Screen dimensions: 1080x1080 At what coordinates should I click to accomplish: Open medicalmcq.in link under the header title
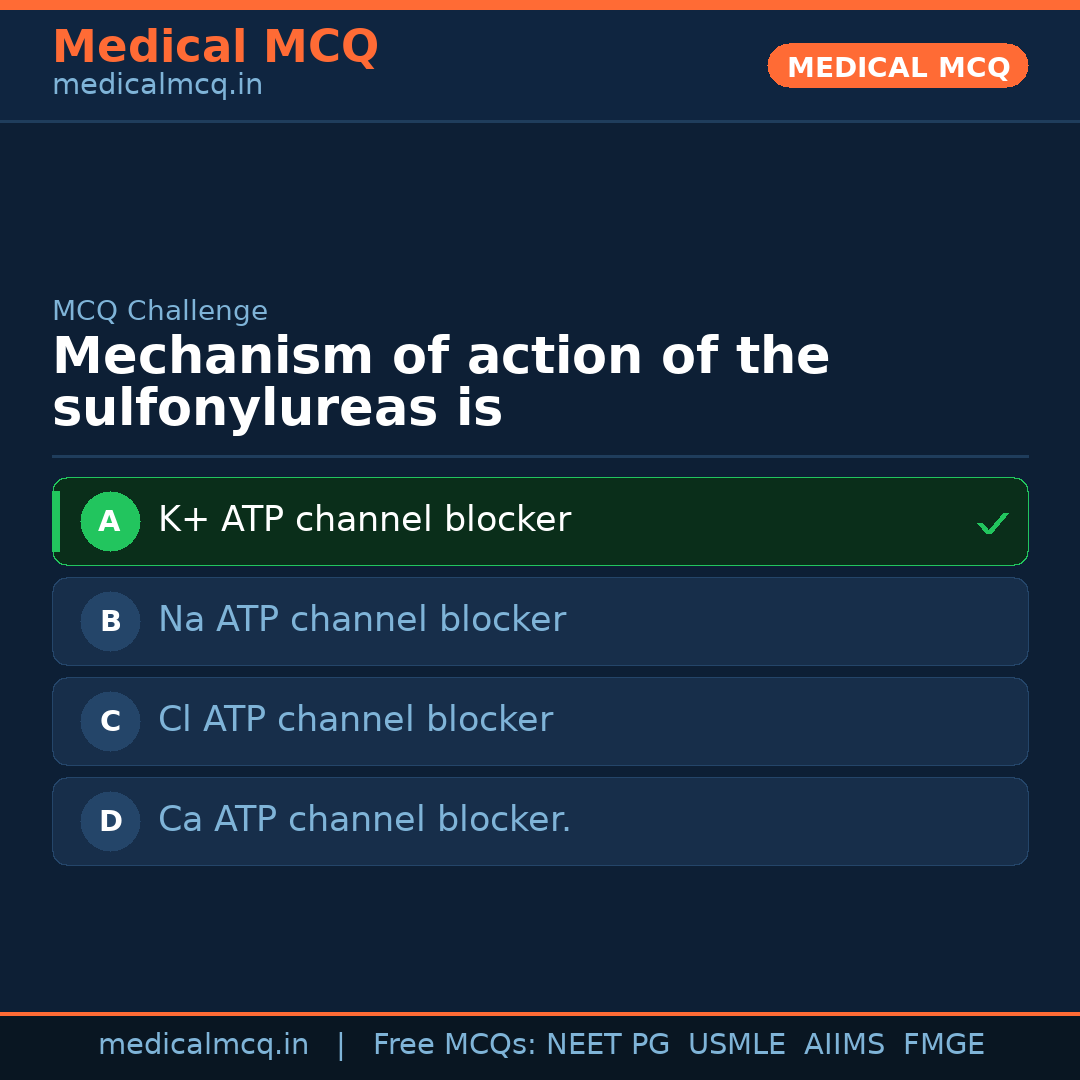point(157,86)
